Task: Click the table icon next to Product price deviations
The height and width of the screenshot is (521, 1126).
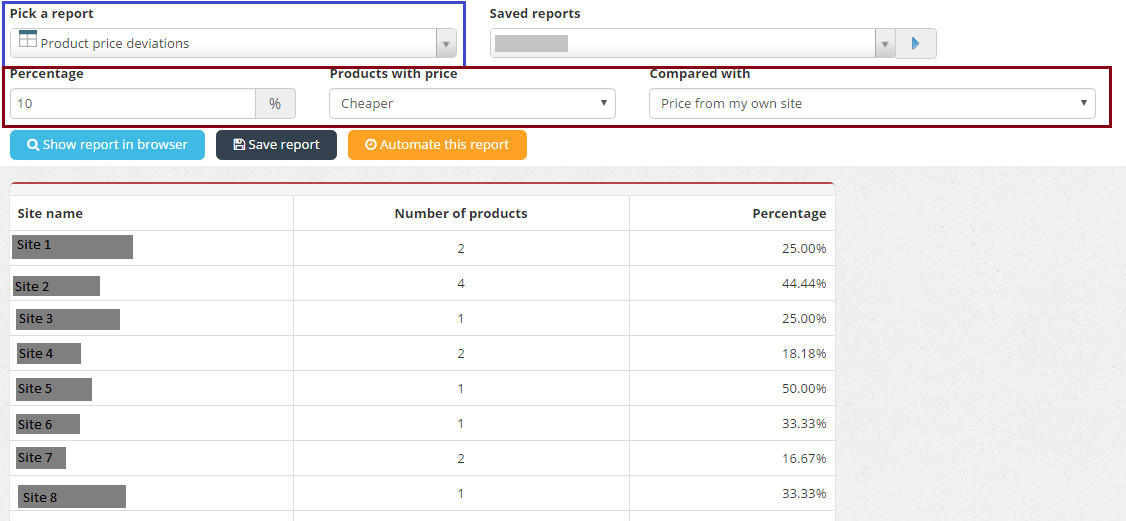Action: tap(27, 39)
